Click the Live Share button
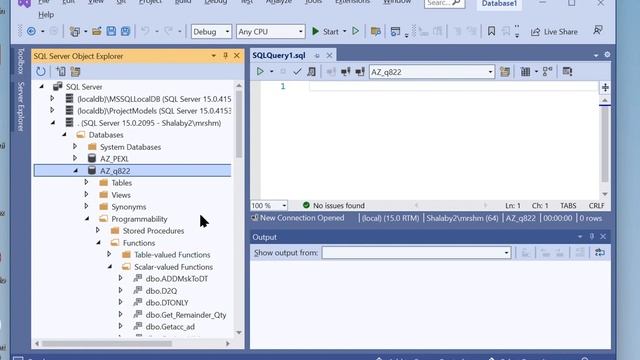The width and height of the screenshot is (640, 360). pyautogui.click(x=554, y=32)
